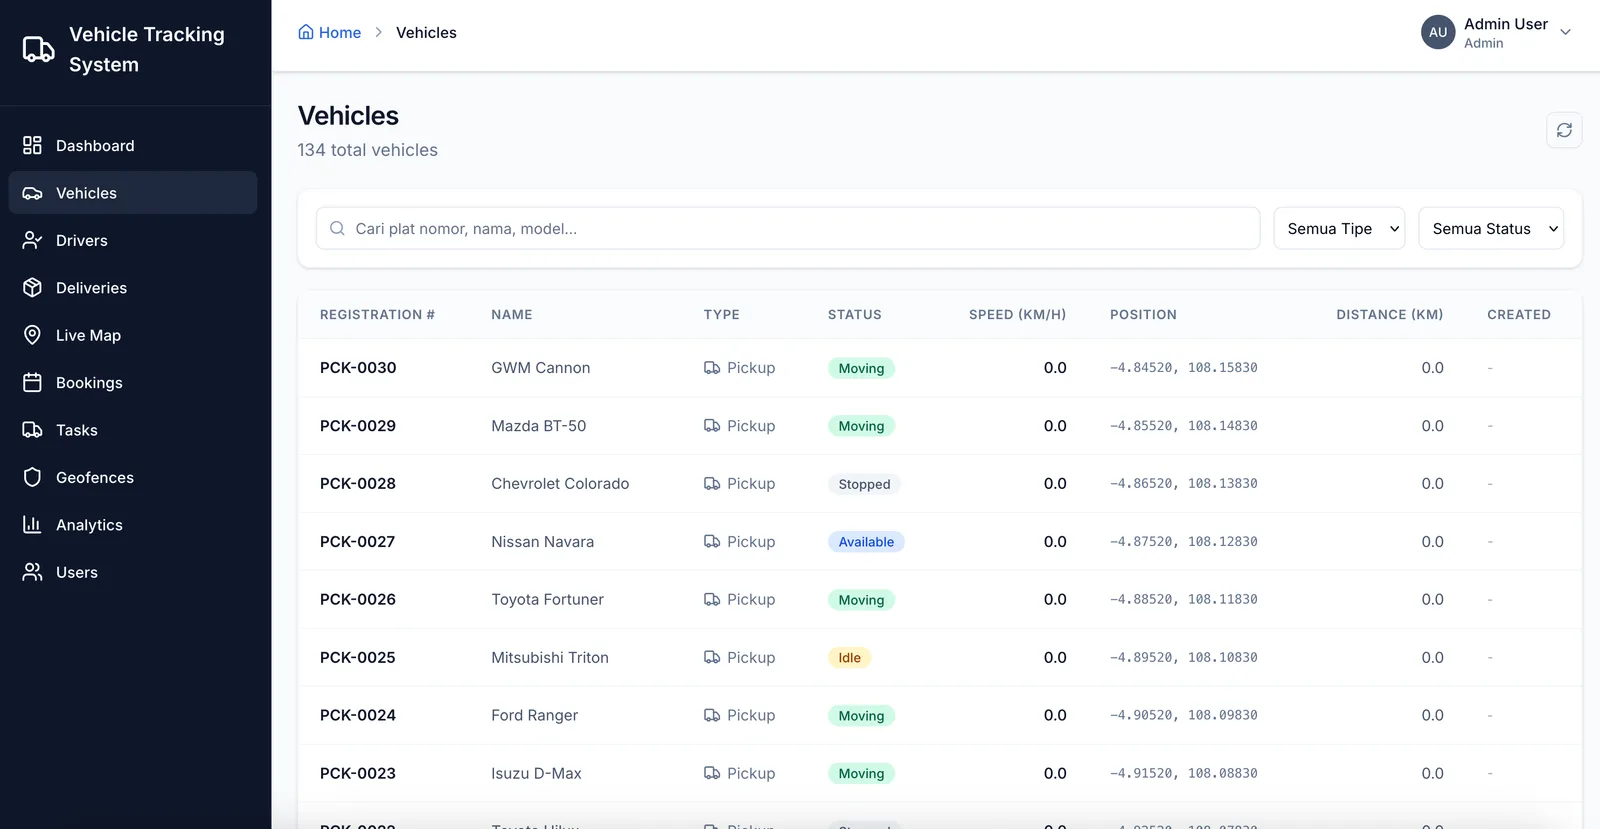Screen dimensions: 1600x829
Task: Select registration PCK-0026
Action: 358,600
